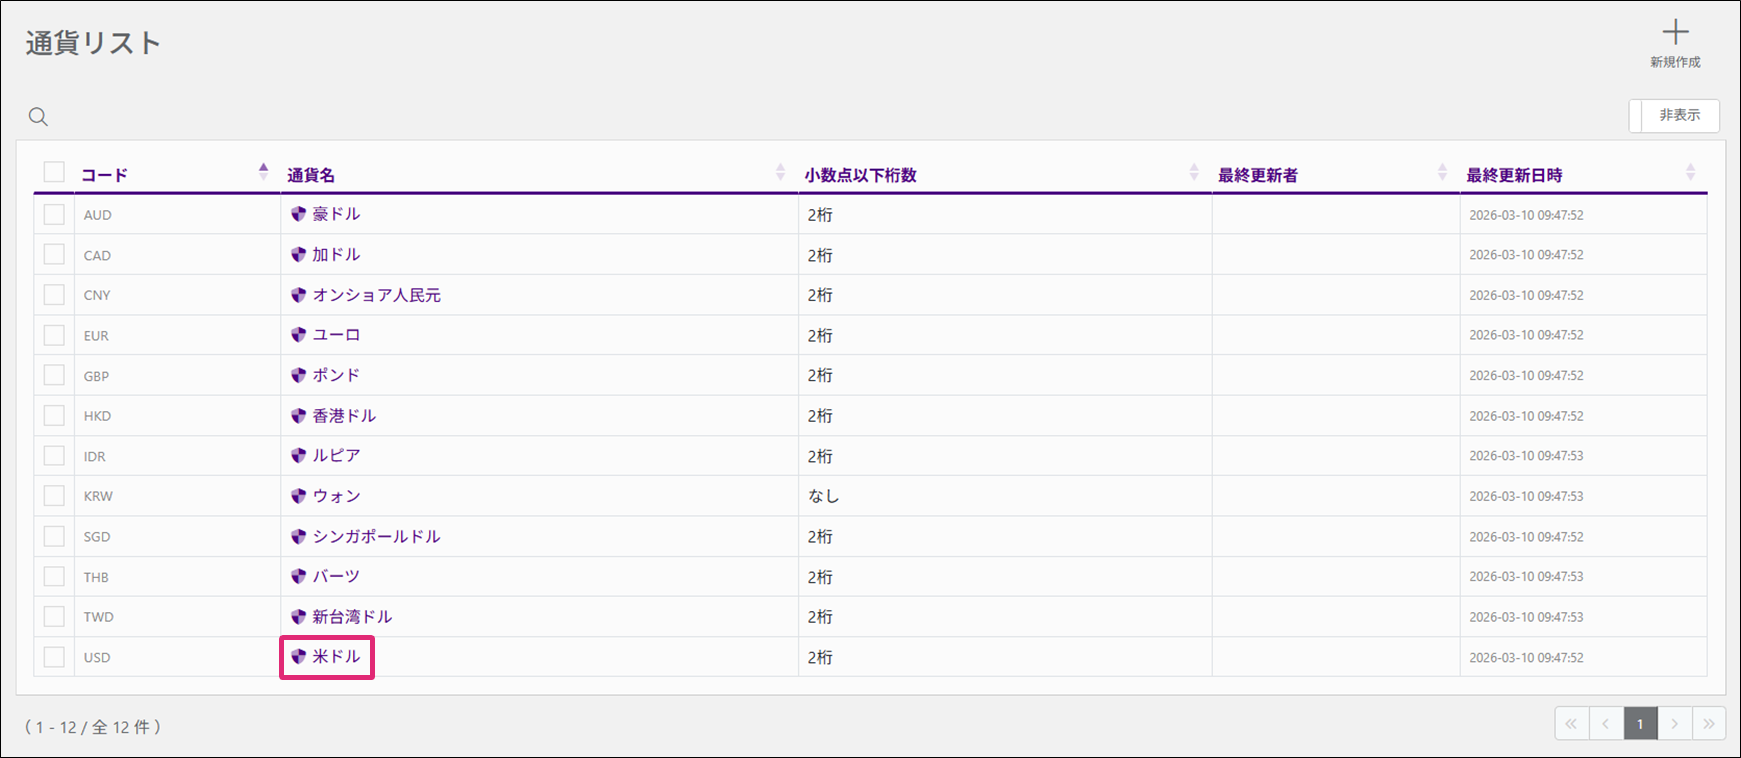Open the シンガポールドル currency link
This screenshot has width=1741, height=758.
click(x=376, y=537)
